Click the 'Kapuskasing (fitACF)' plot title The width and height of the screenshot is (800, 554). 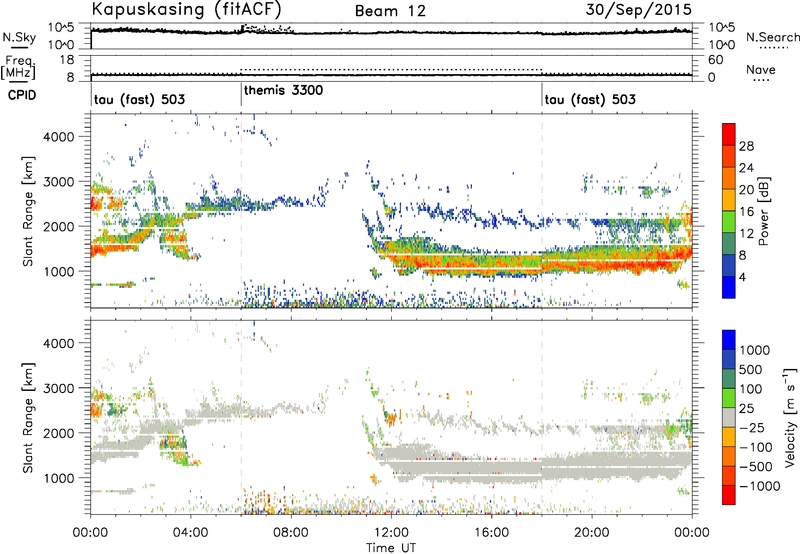click(186, 9)
